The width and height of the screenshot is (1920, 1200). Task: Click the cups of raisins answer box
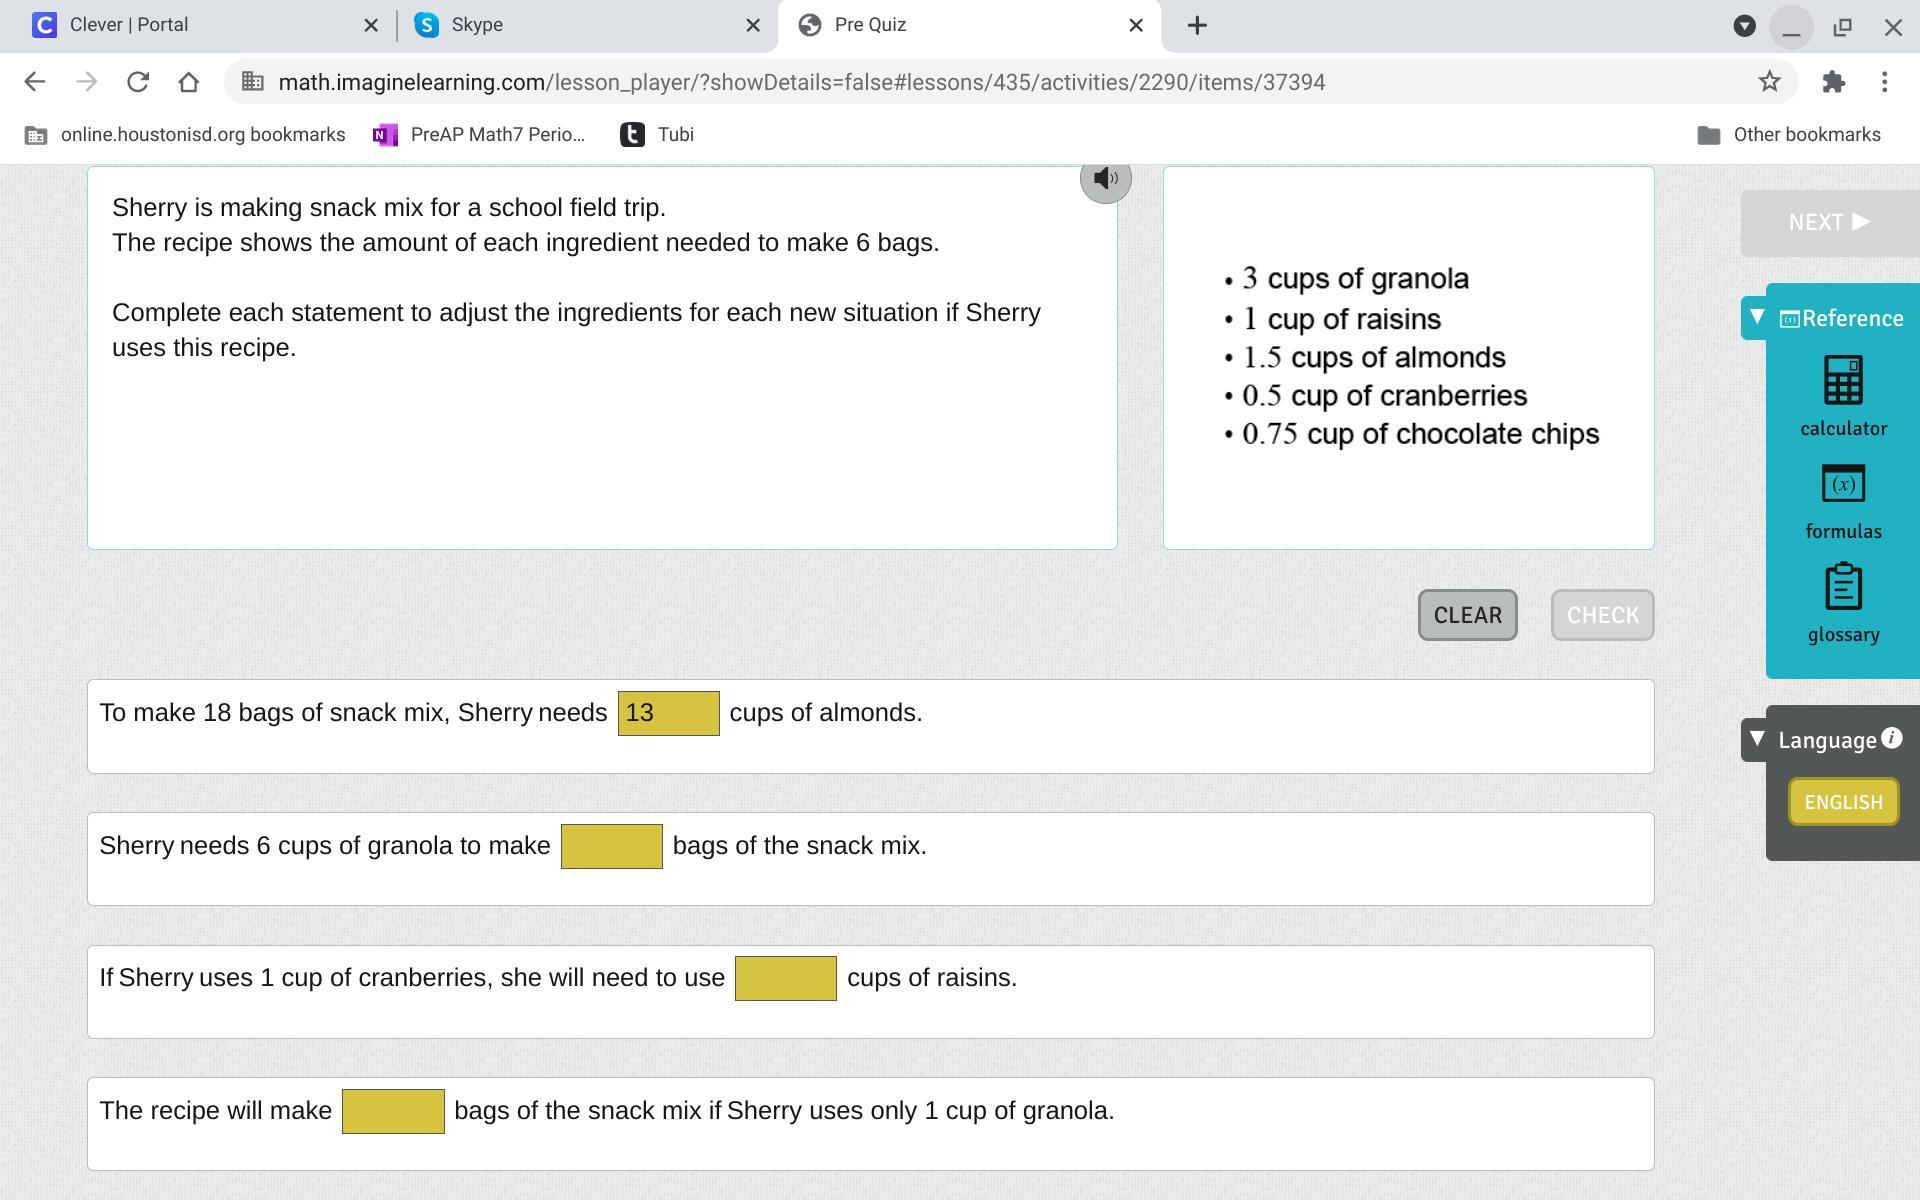click(785, 978)
